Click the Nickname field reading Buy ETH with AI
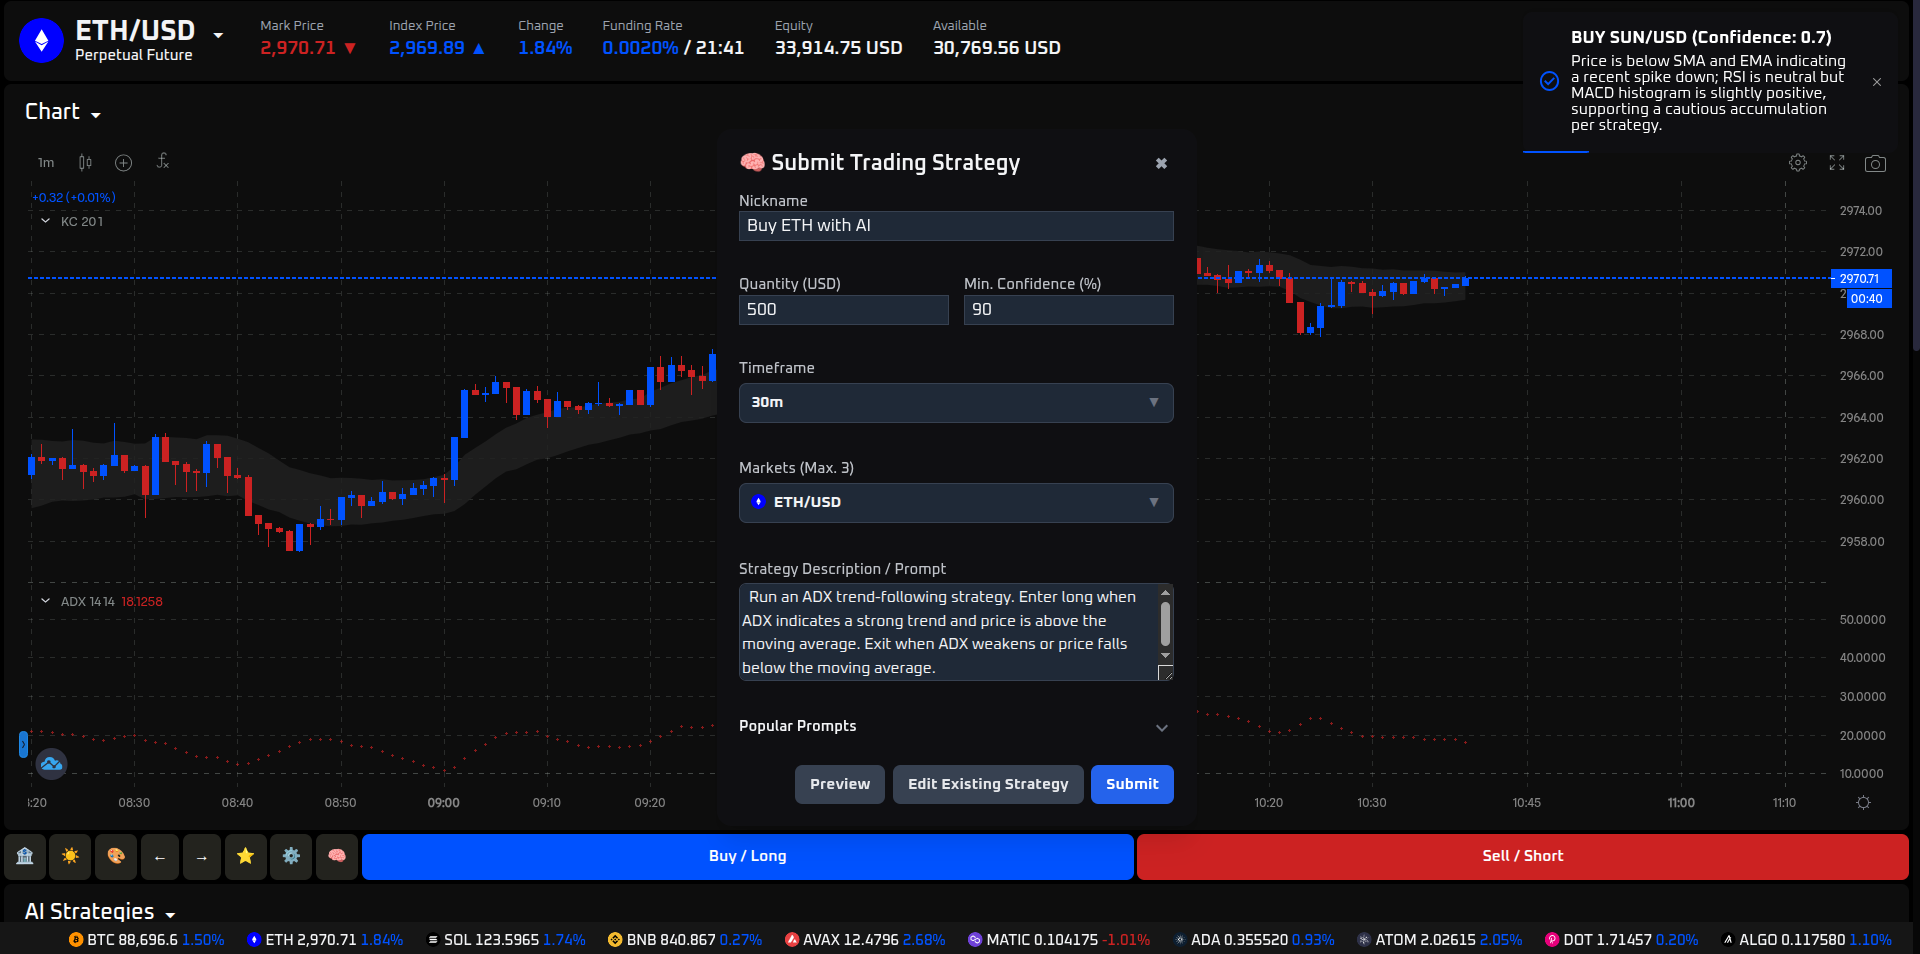 coord(955,226)
